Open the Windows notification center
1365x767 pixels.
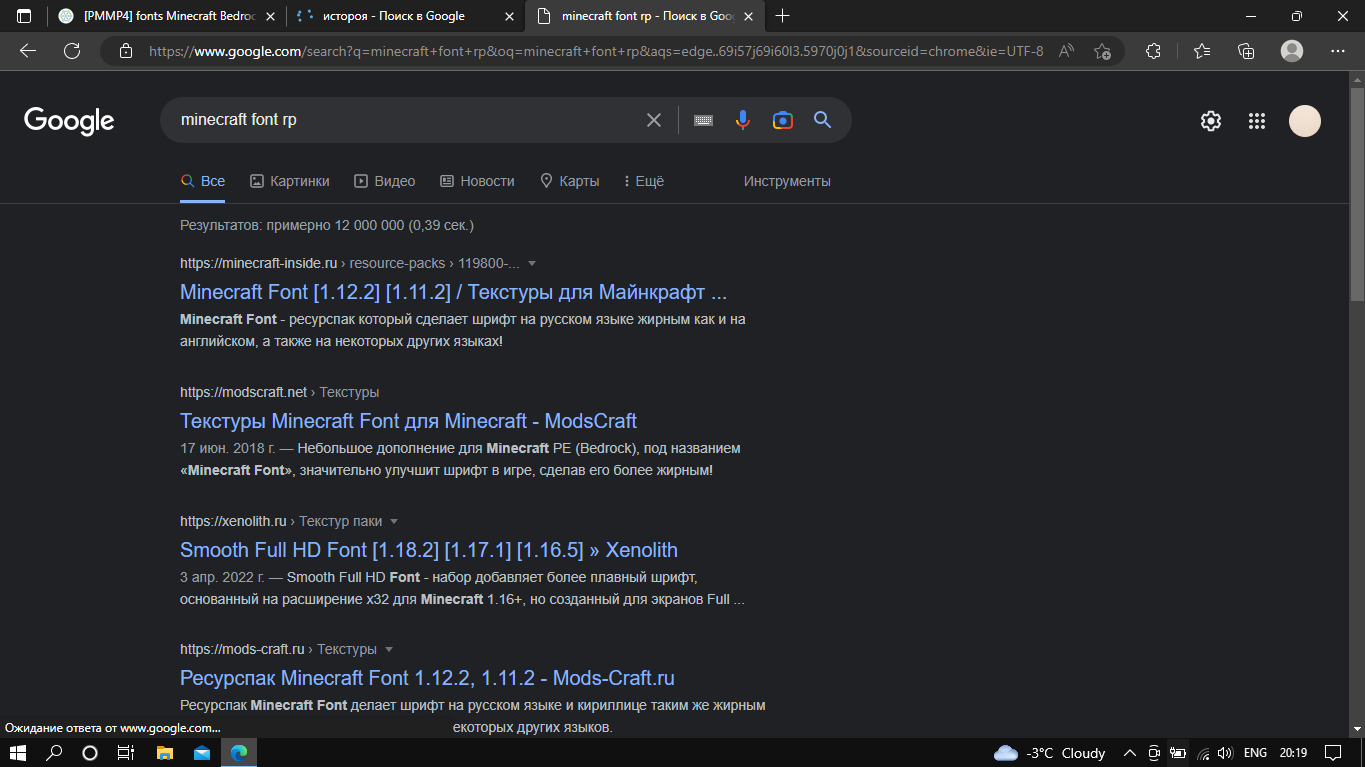1333,753
